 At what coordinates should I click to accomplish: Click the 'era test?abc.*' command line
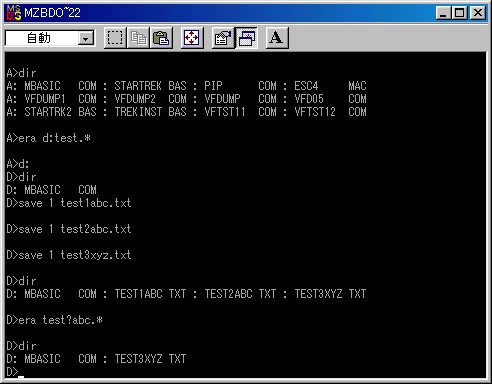(54, 320)
